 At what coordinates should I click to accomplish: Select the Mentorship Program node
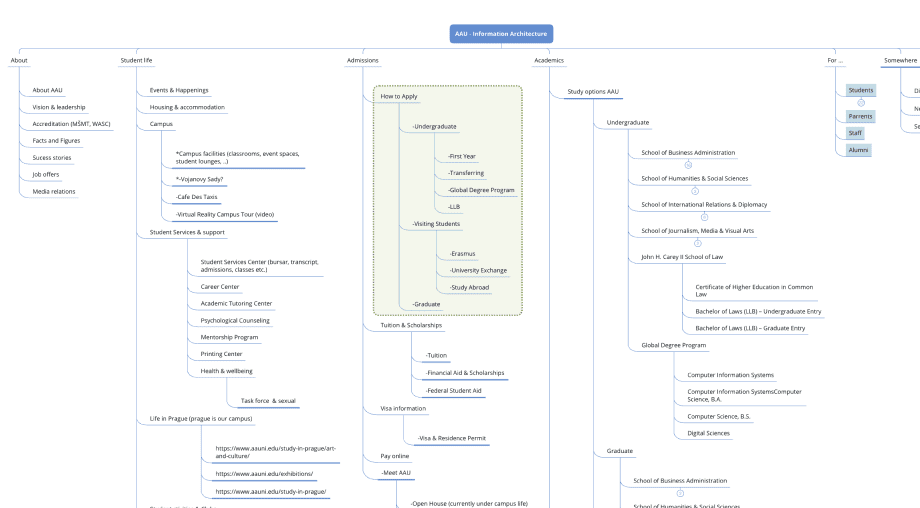229,337
